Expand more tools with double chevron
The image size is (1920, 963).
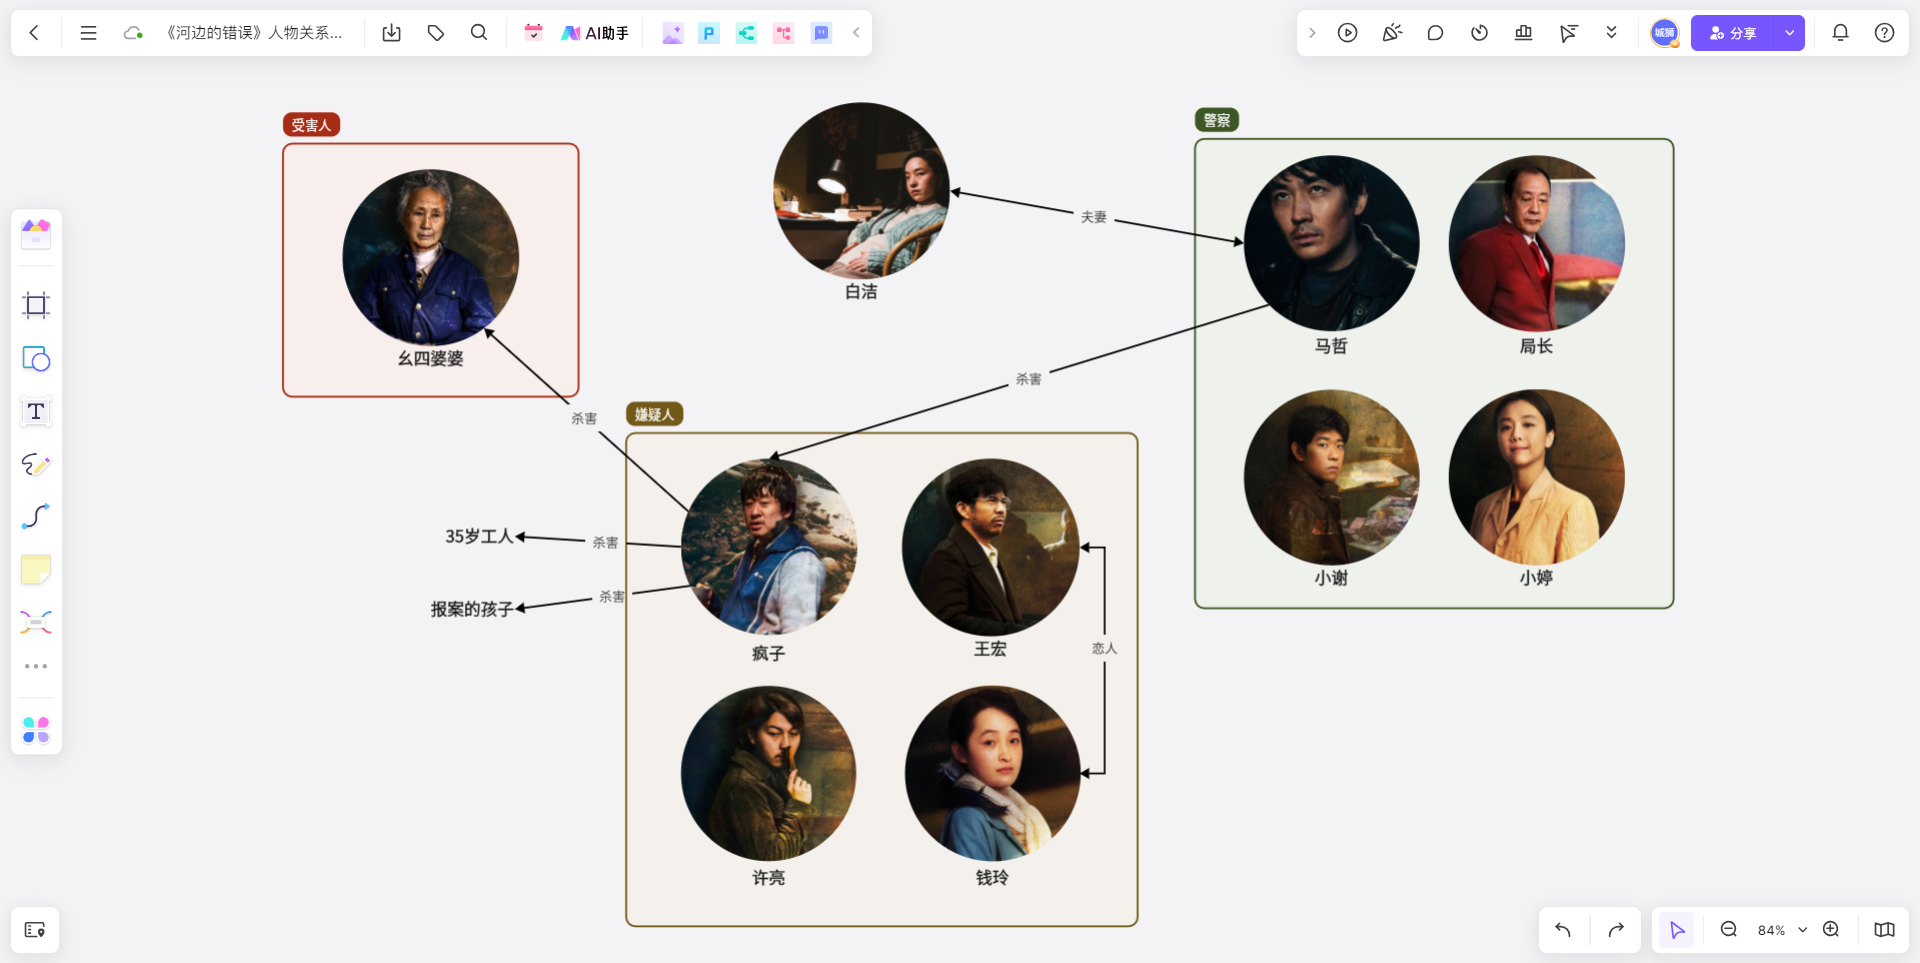1611,33
